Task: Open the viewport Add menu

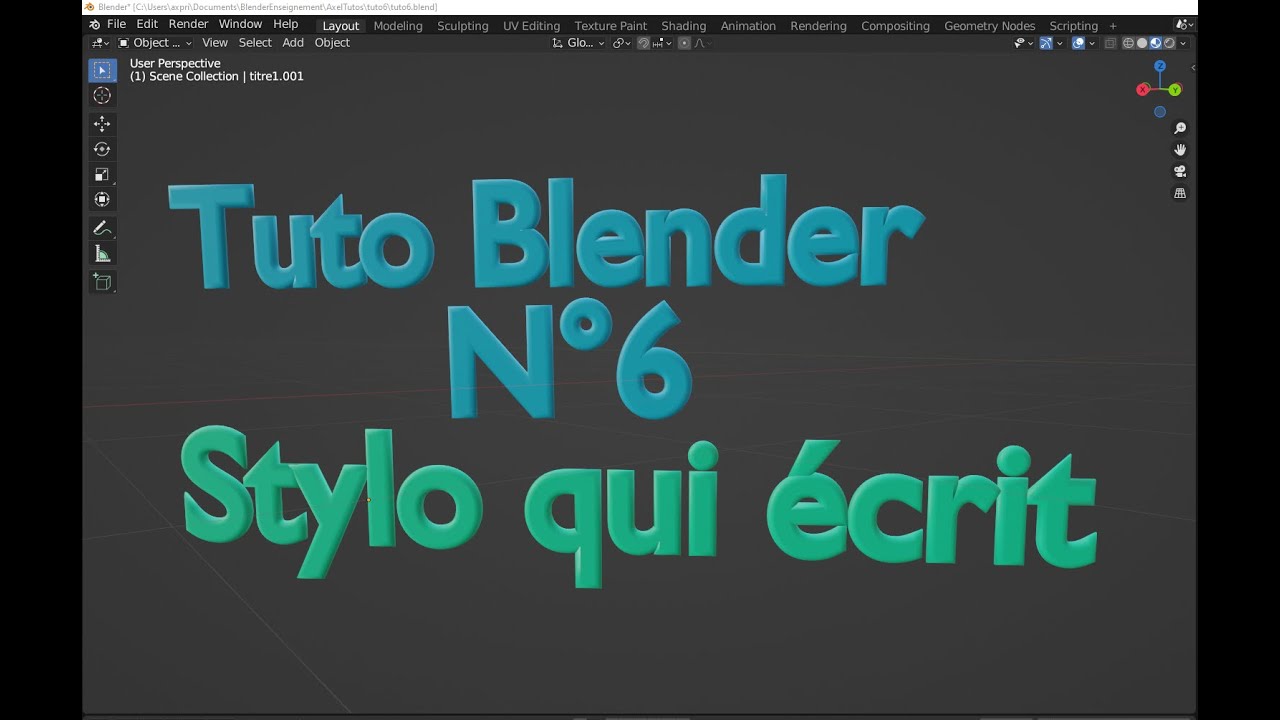Action: 293,43
